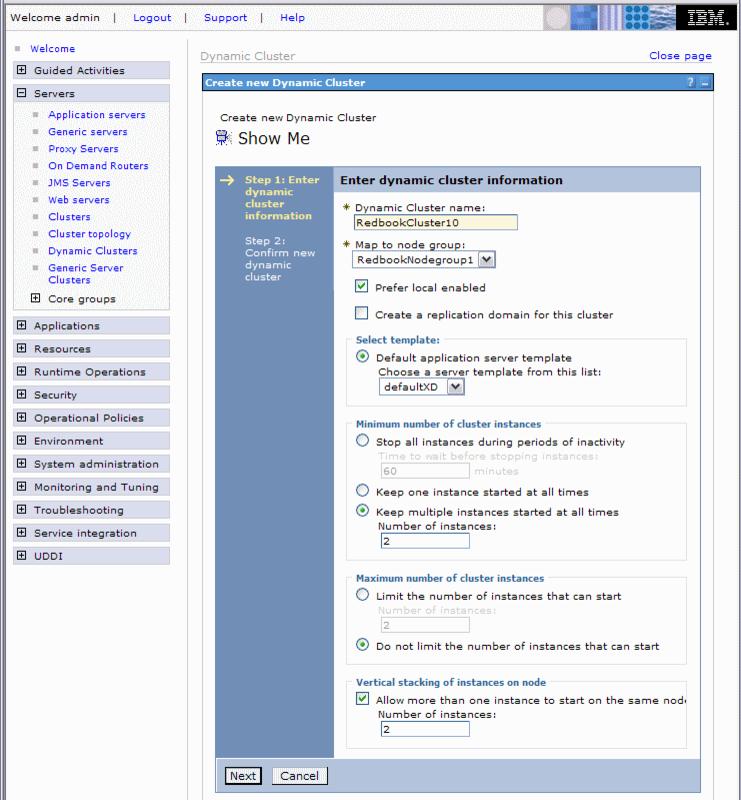The image size is (741, 800).
Task: Expand the Resources section
Action: point(21,348)
